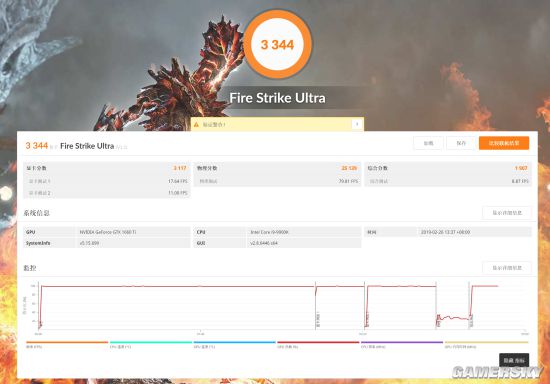Image resolution: width=550 pixels, height=384 pixels.
Task: Expand the validation warning banner's small button
Action: 357,124
